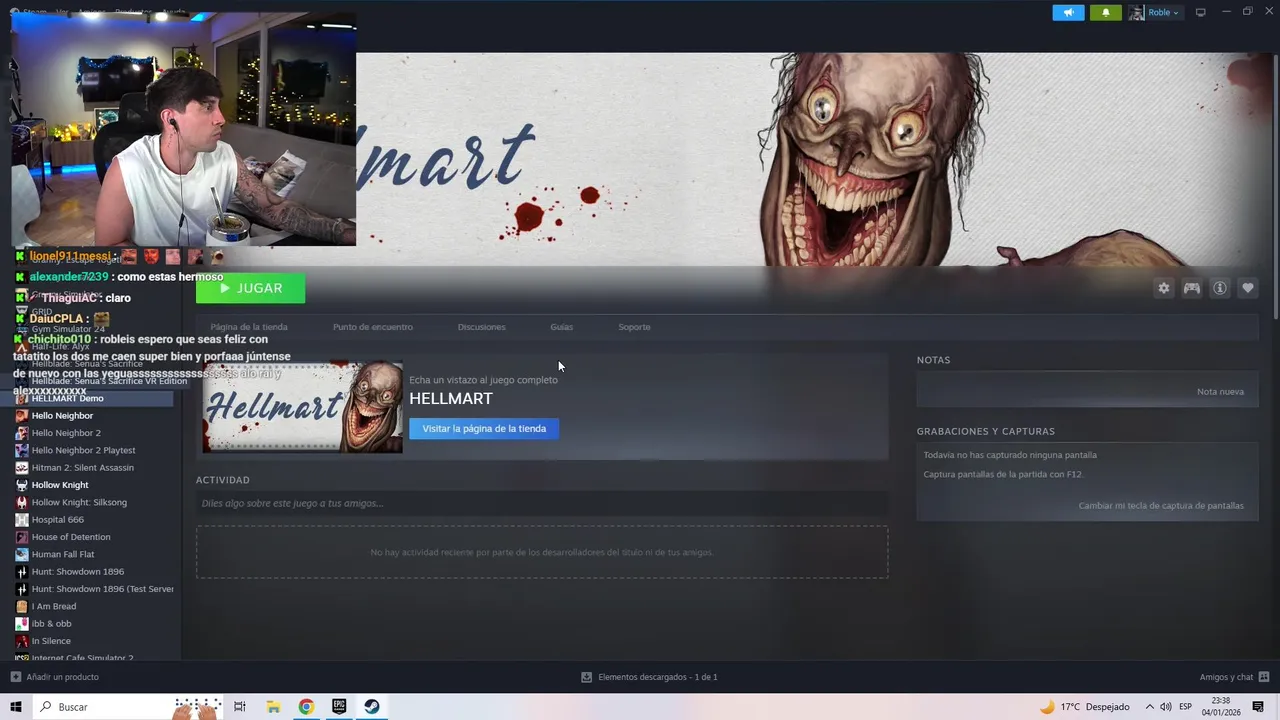
Task: Click the House of Detention game icon
Action: pos(21,537)
